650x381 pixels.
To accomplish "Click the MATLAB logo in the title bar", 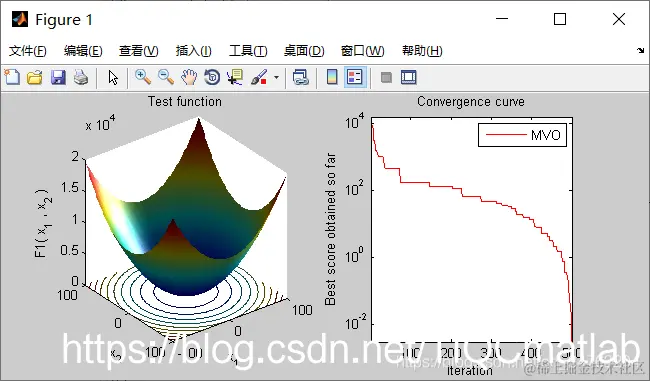I will 20,19.
